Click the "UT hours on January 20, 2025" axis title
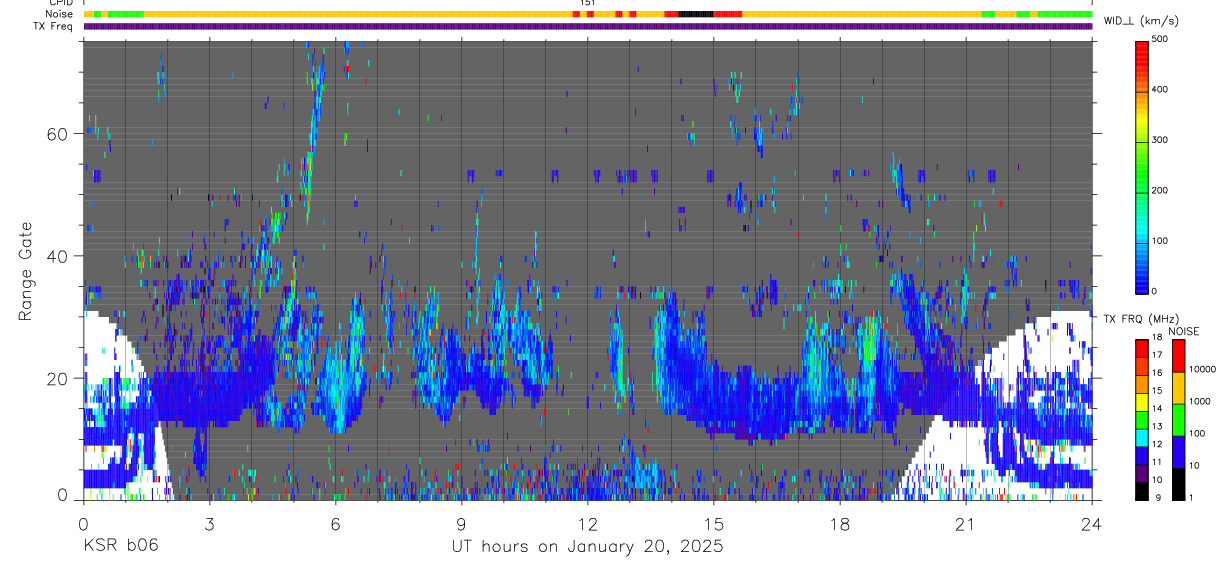 click(587, 546)
